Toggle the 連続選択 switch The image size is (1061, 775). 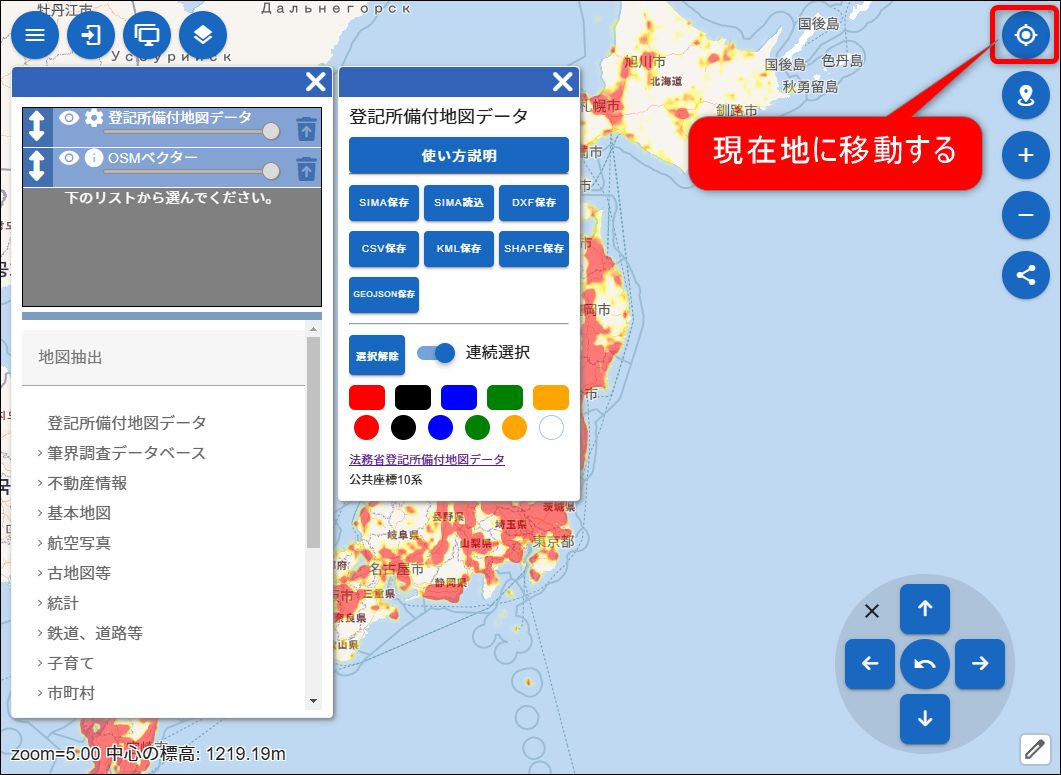pyautogui.click(x=436, y=353)
